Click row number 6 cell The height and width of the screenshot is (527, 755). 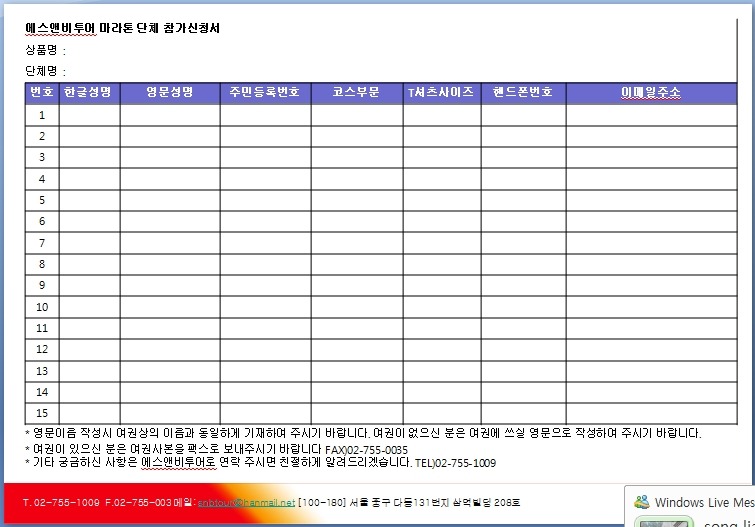click(x=42, y=222)
